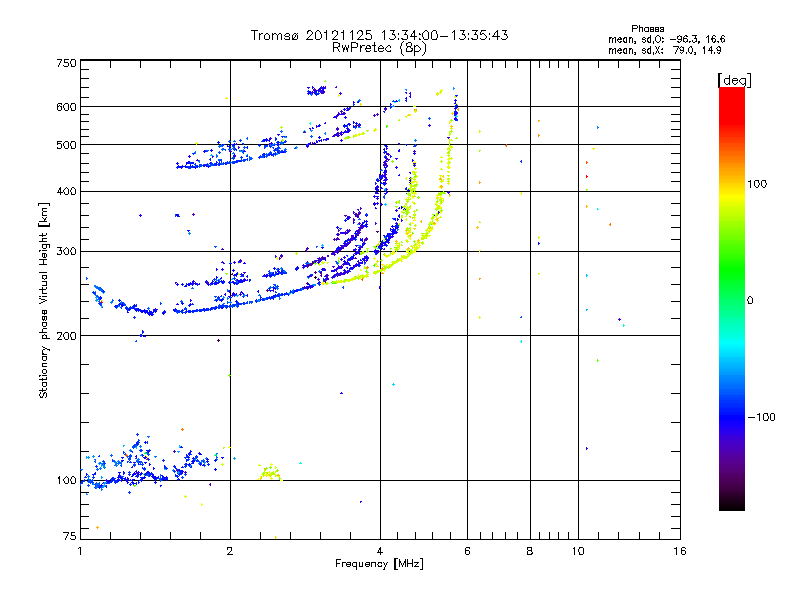Screen dimensions: 800x600
Task: Select the "mean, sd,X: 79.0, 14.9" line
Action: (x=664, y=50)
